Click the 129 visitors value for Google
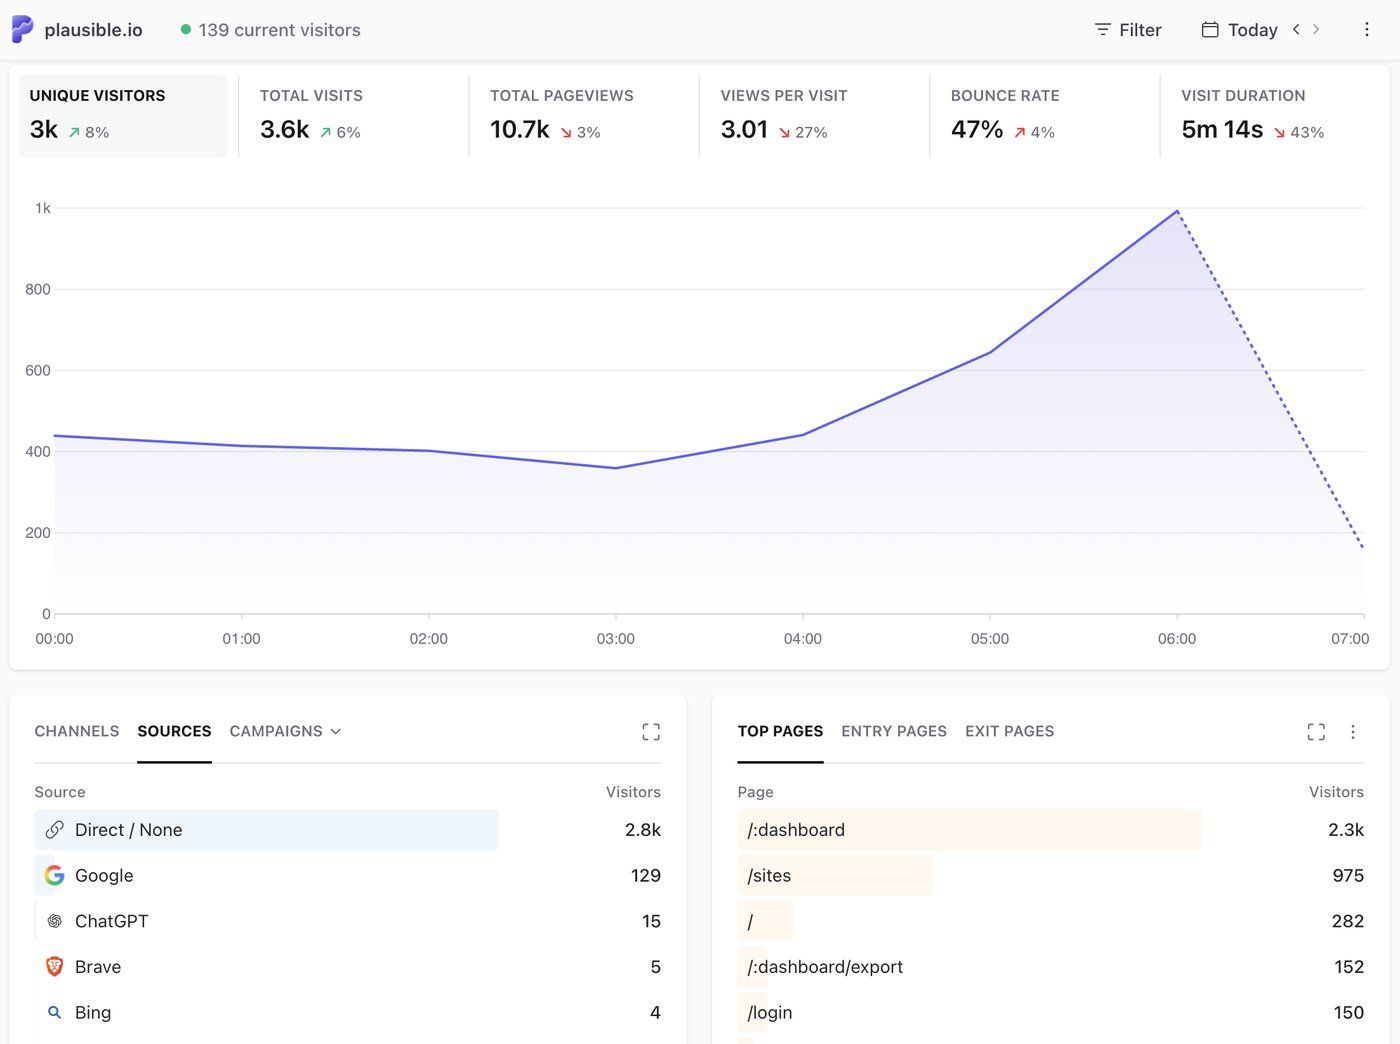The height and width of the screenshot is (1044, 1400). click(646, 875)
